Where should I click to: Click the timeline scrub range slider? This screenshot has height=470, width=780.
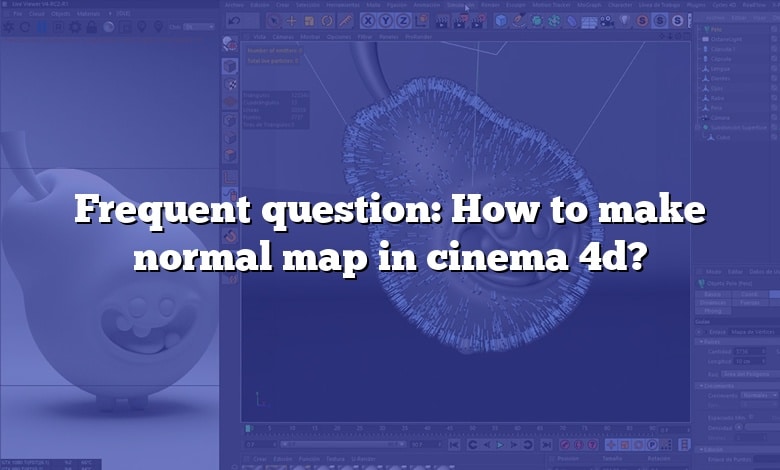pos(341,444)
